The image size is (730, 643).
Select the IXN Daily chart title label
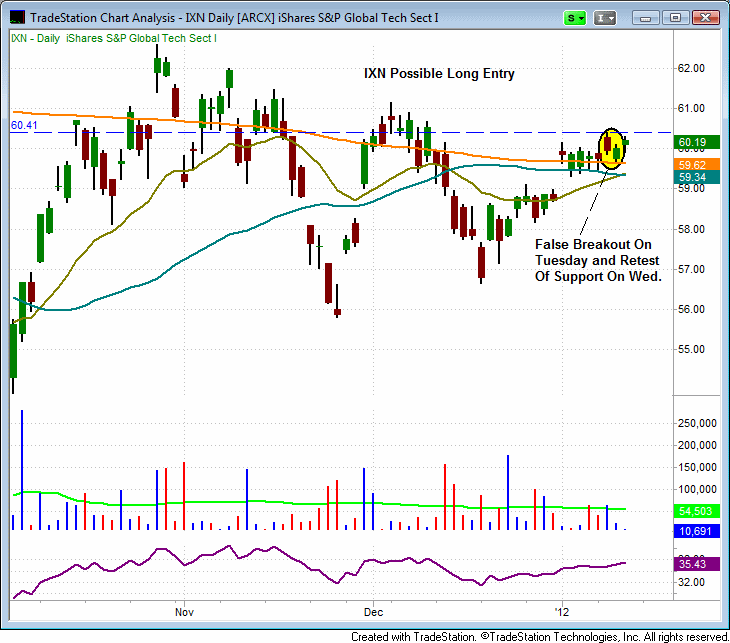(x=114, y=38)
